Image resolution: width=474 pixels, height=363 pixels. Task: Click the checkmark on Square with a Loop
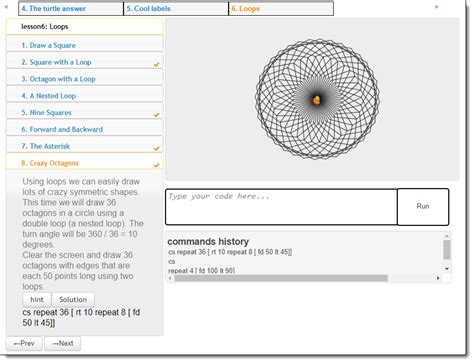(x=156, y=64)
